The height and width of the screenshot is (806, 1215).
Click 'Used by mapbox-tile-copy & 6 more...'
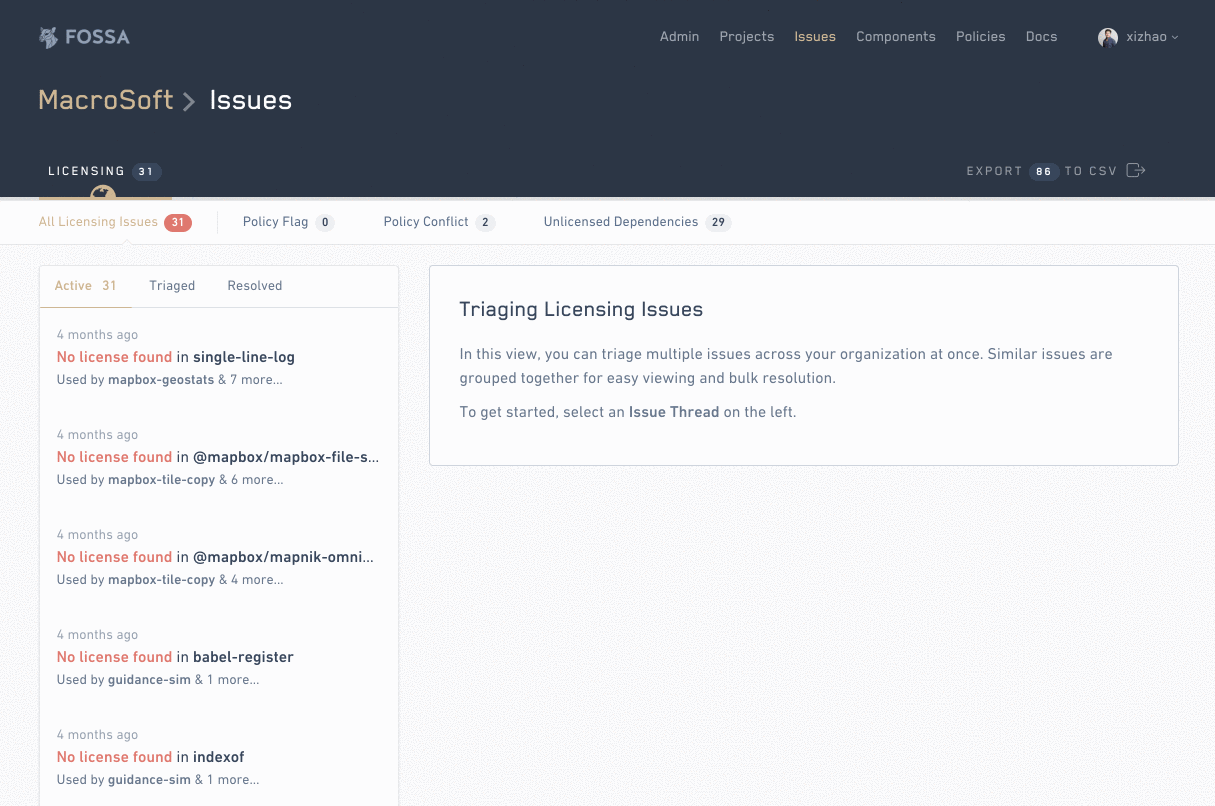pos(170,480)
